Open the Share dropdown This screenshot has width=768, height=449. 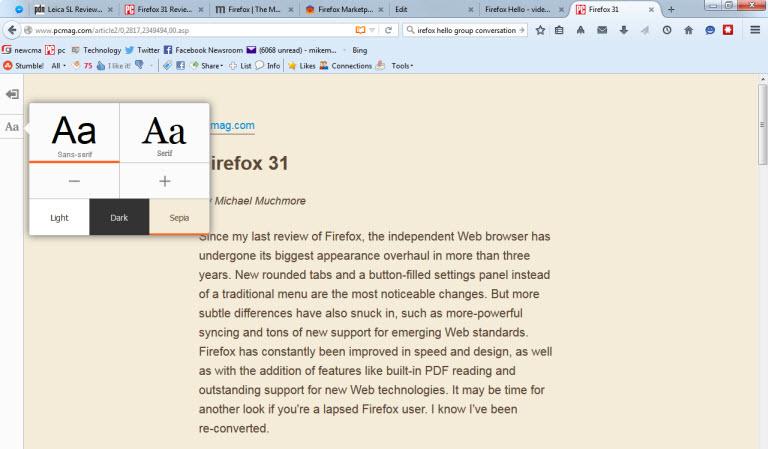click(x=207, y=66)
